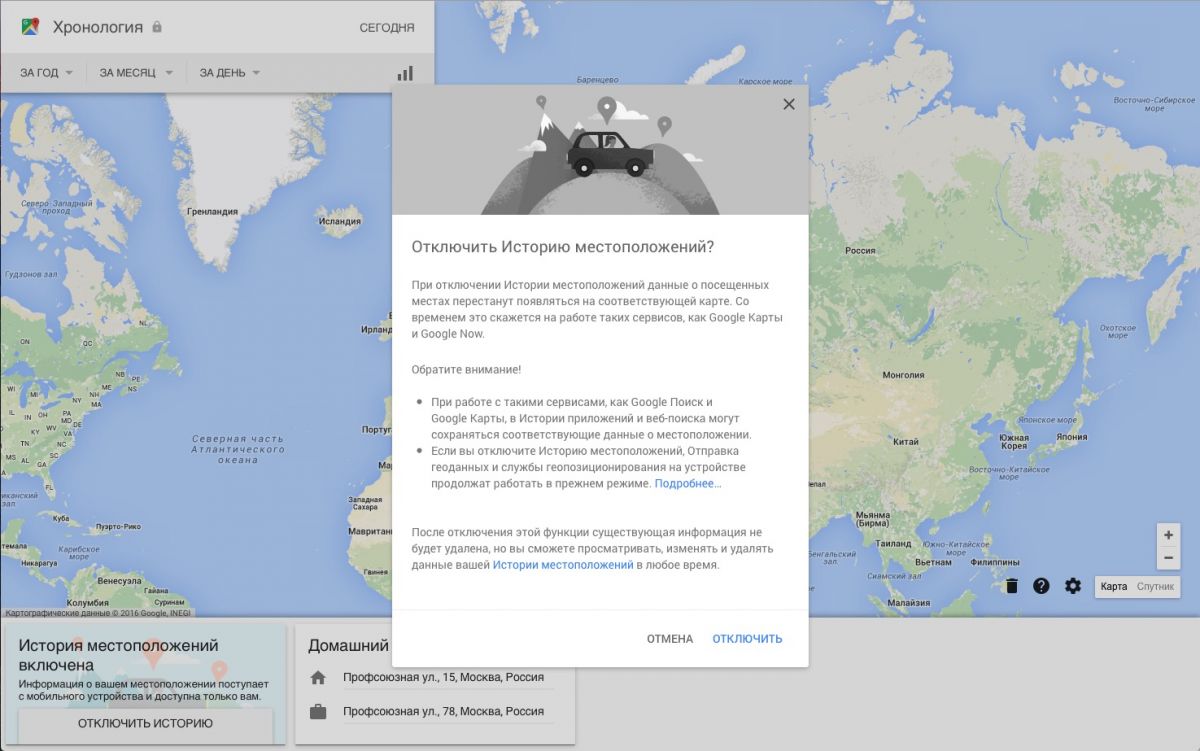Click the home address house icon
The height and width of the screenshot is (751, 1200).
coord(318,678)
